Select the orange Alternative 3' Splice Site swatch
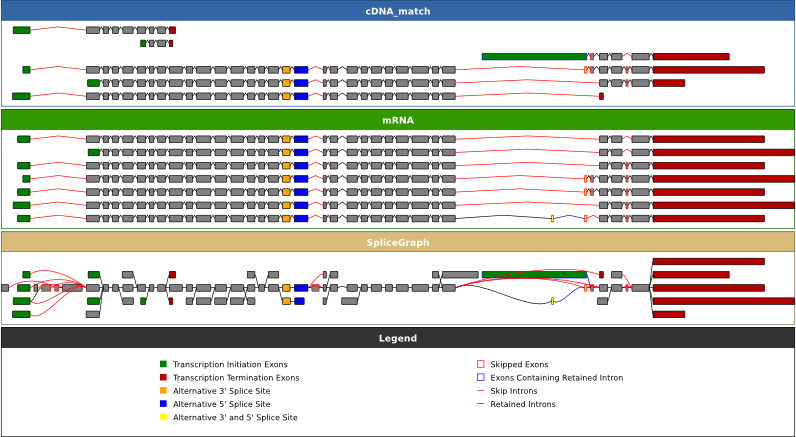 pos(163,391)
